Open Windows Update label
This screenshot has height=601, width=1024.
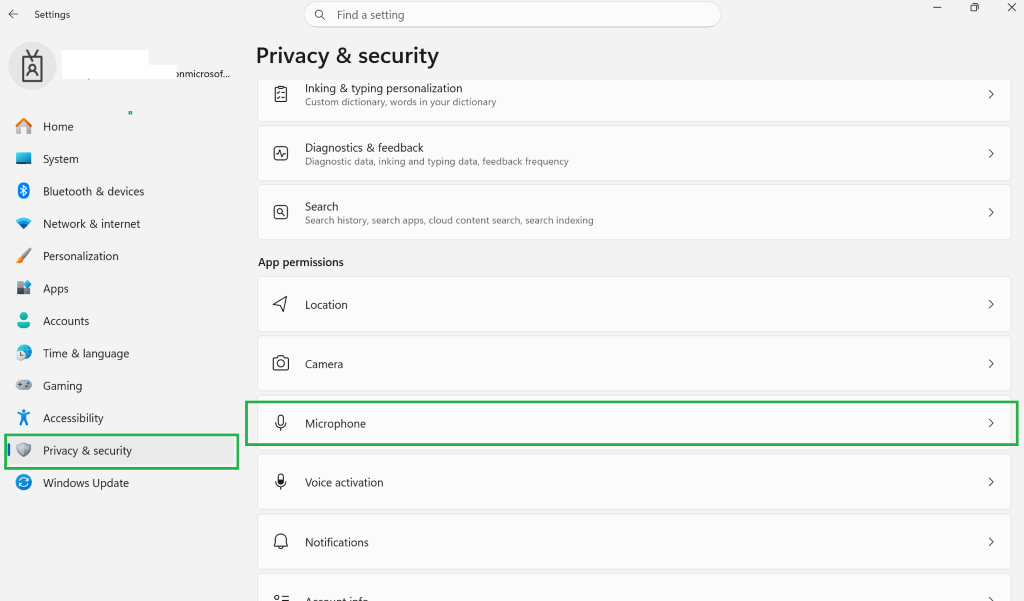[x=86, y=483]
